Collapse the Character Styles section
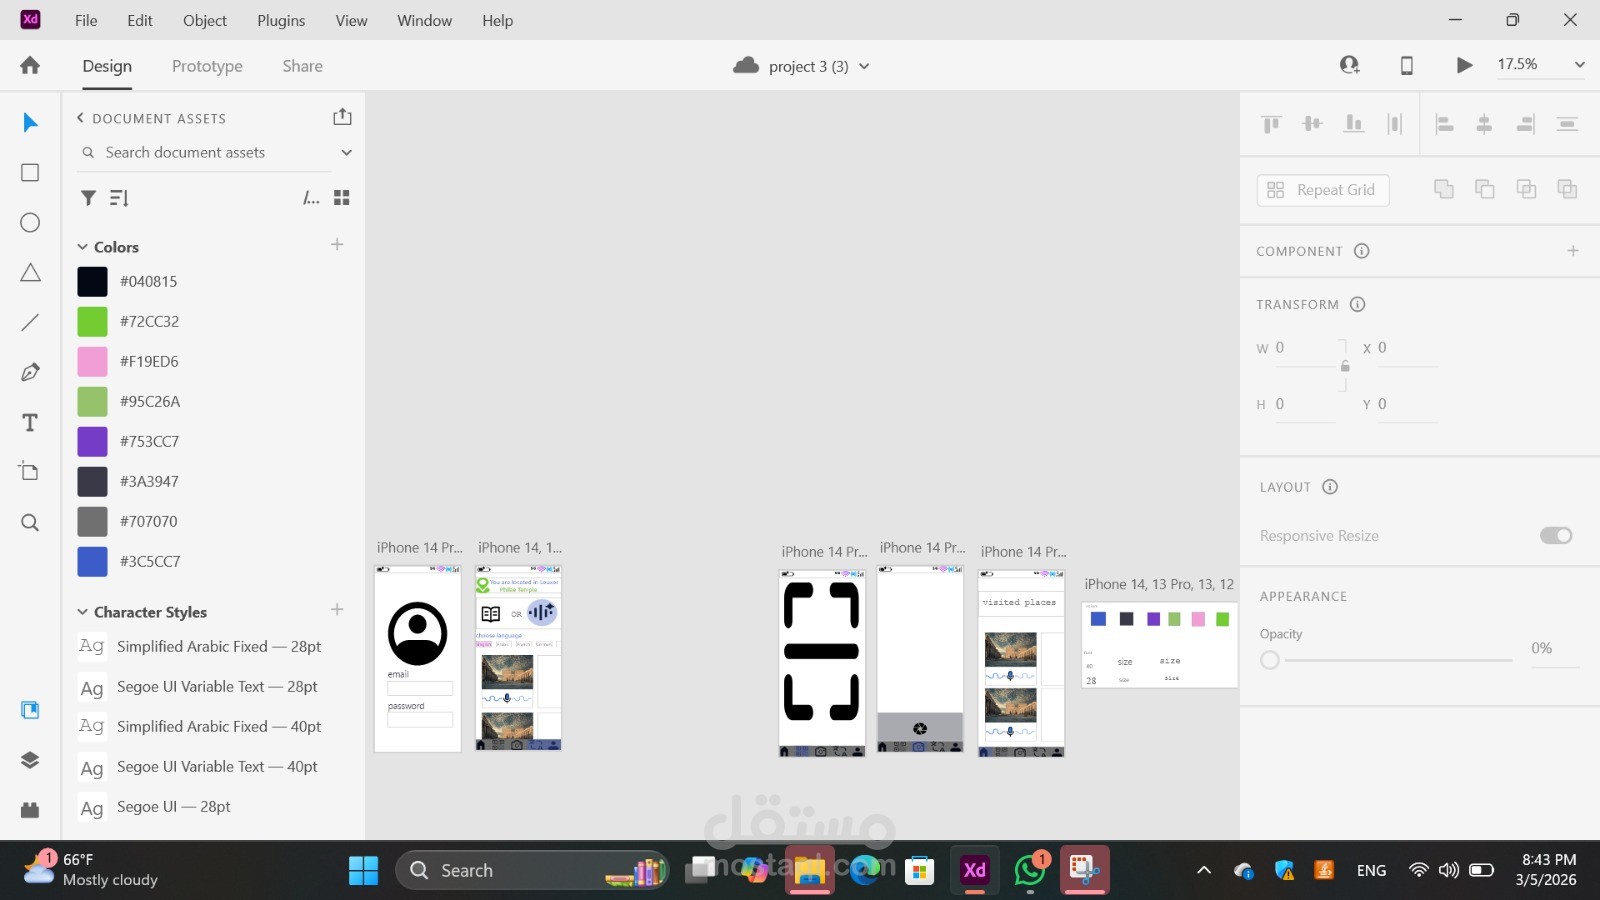This screenshot has width=1600, height=900. tap(83, 612)
